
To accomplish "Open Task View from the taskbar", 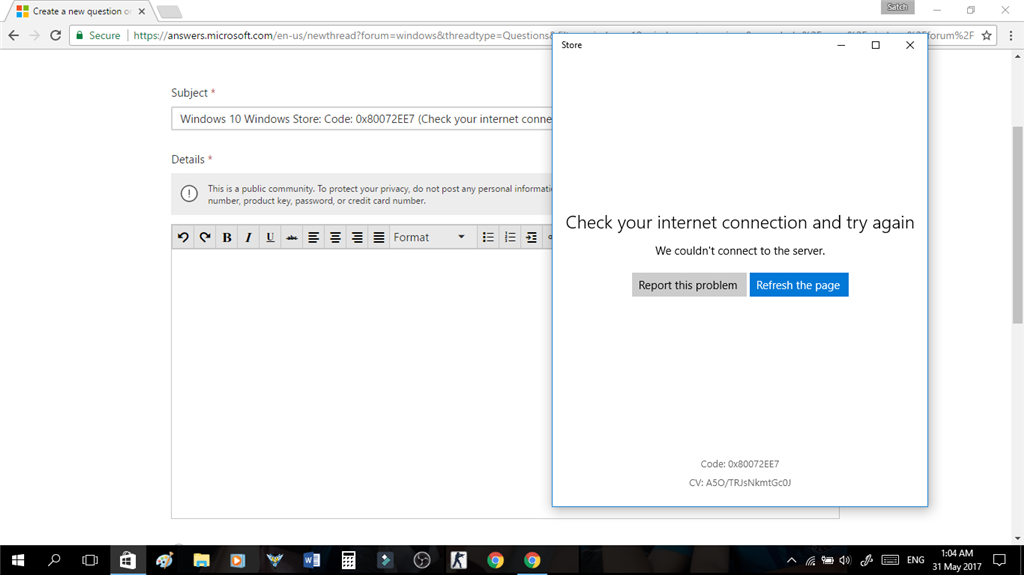I will [x=90, y=560].
